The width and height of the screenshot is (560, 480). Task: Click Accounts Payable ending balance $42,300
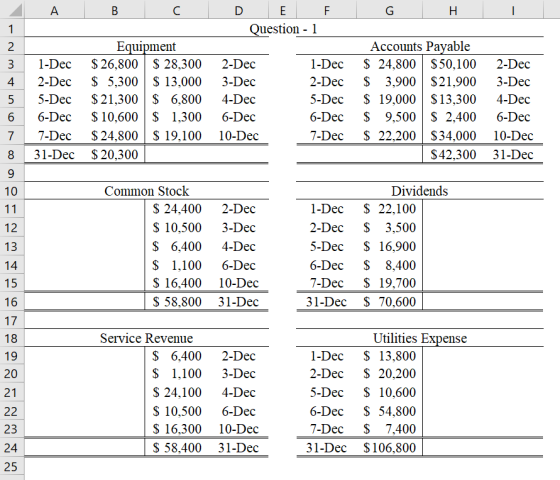[x=453, y=155]
